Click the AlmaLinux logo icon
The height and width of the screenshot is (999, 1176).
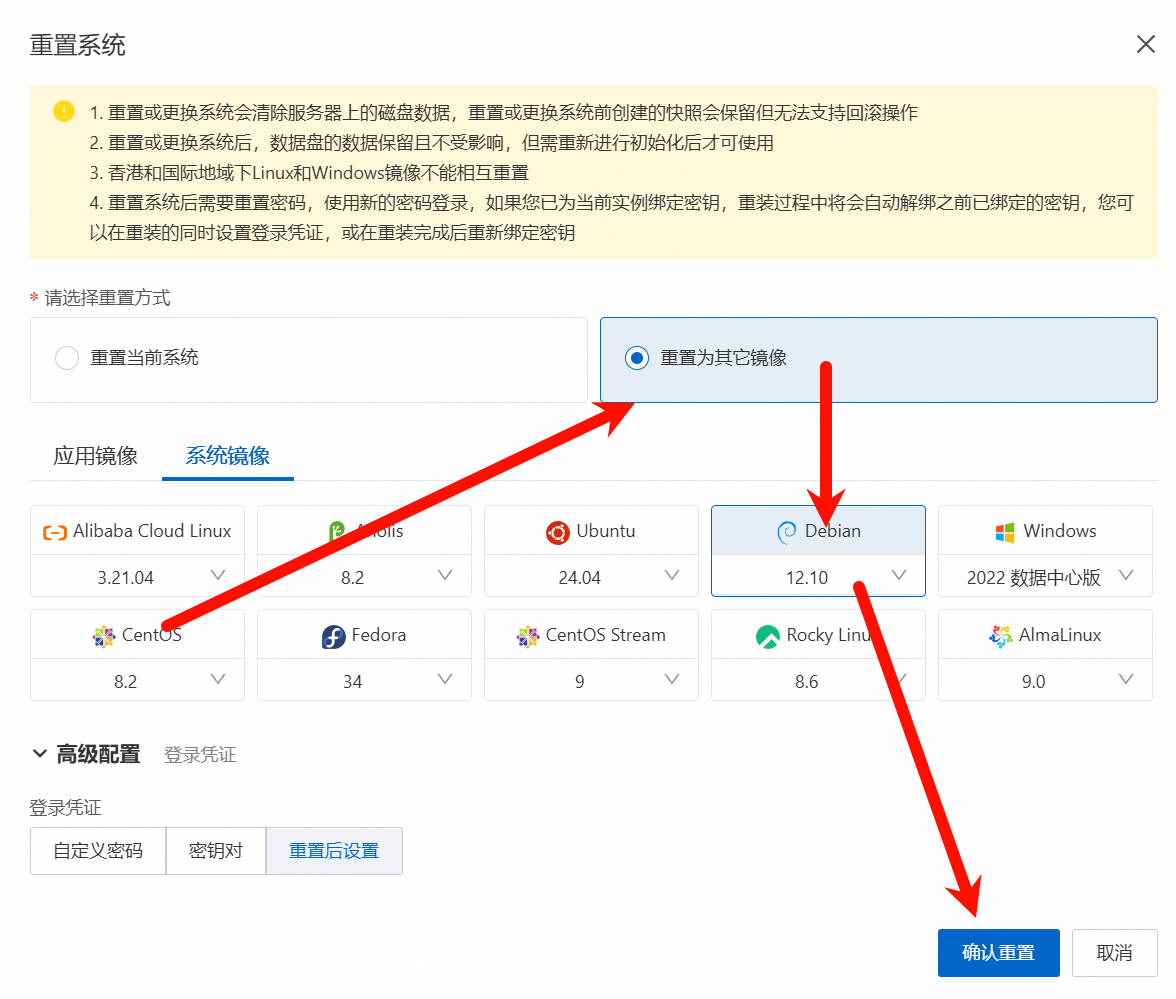pyautogui.click(x=1000, y=636)
